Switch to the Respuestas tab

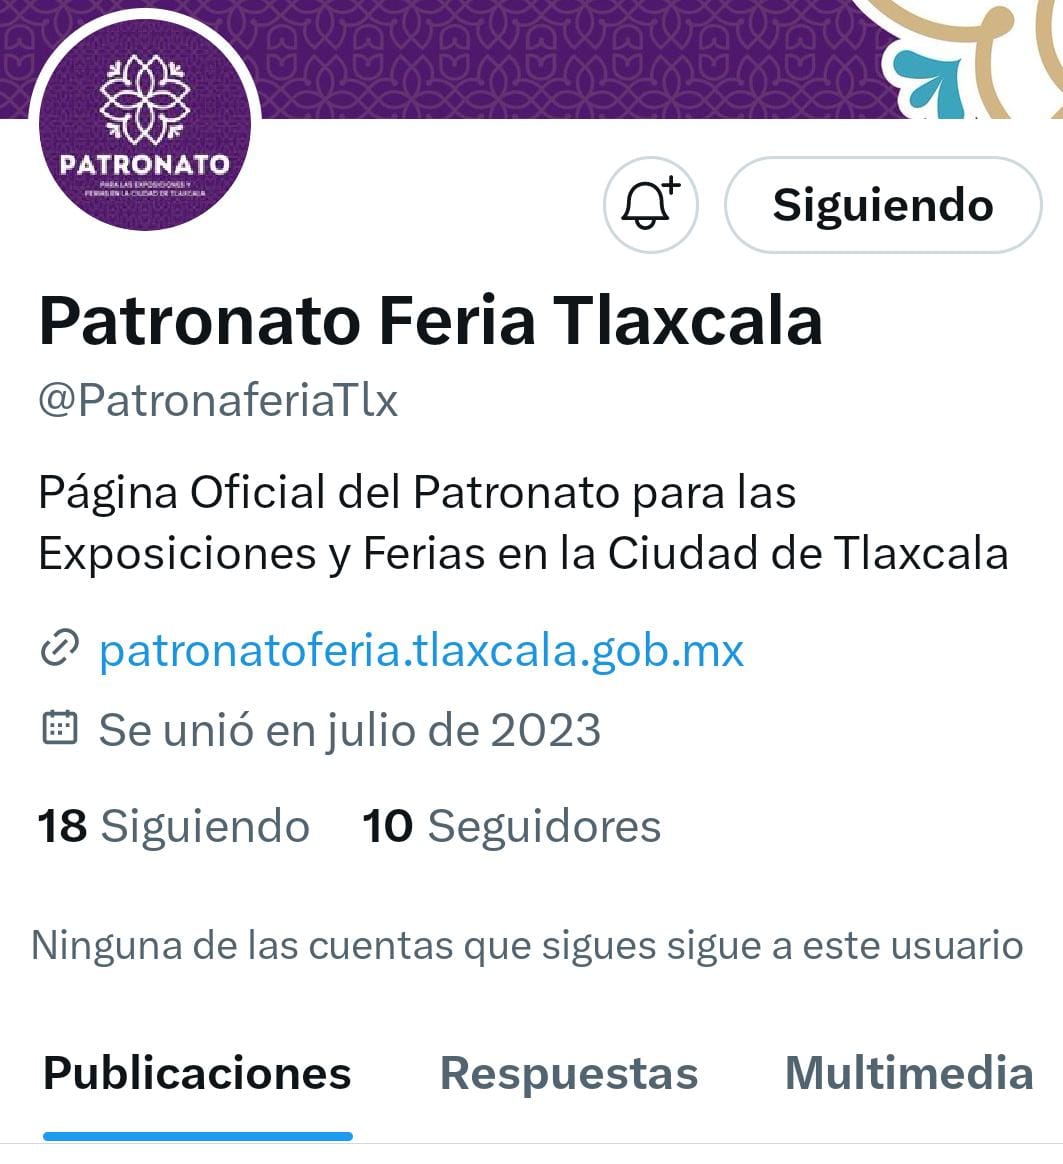point(569,1073)
